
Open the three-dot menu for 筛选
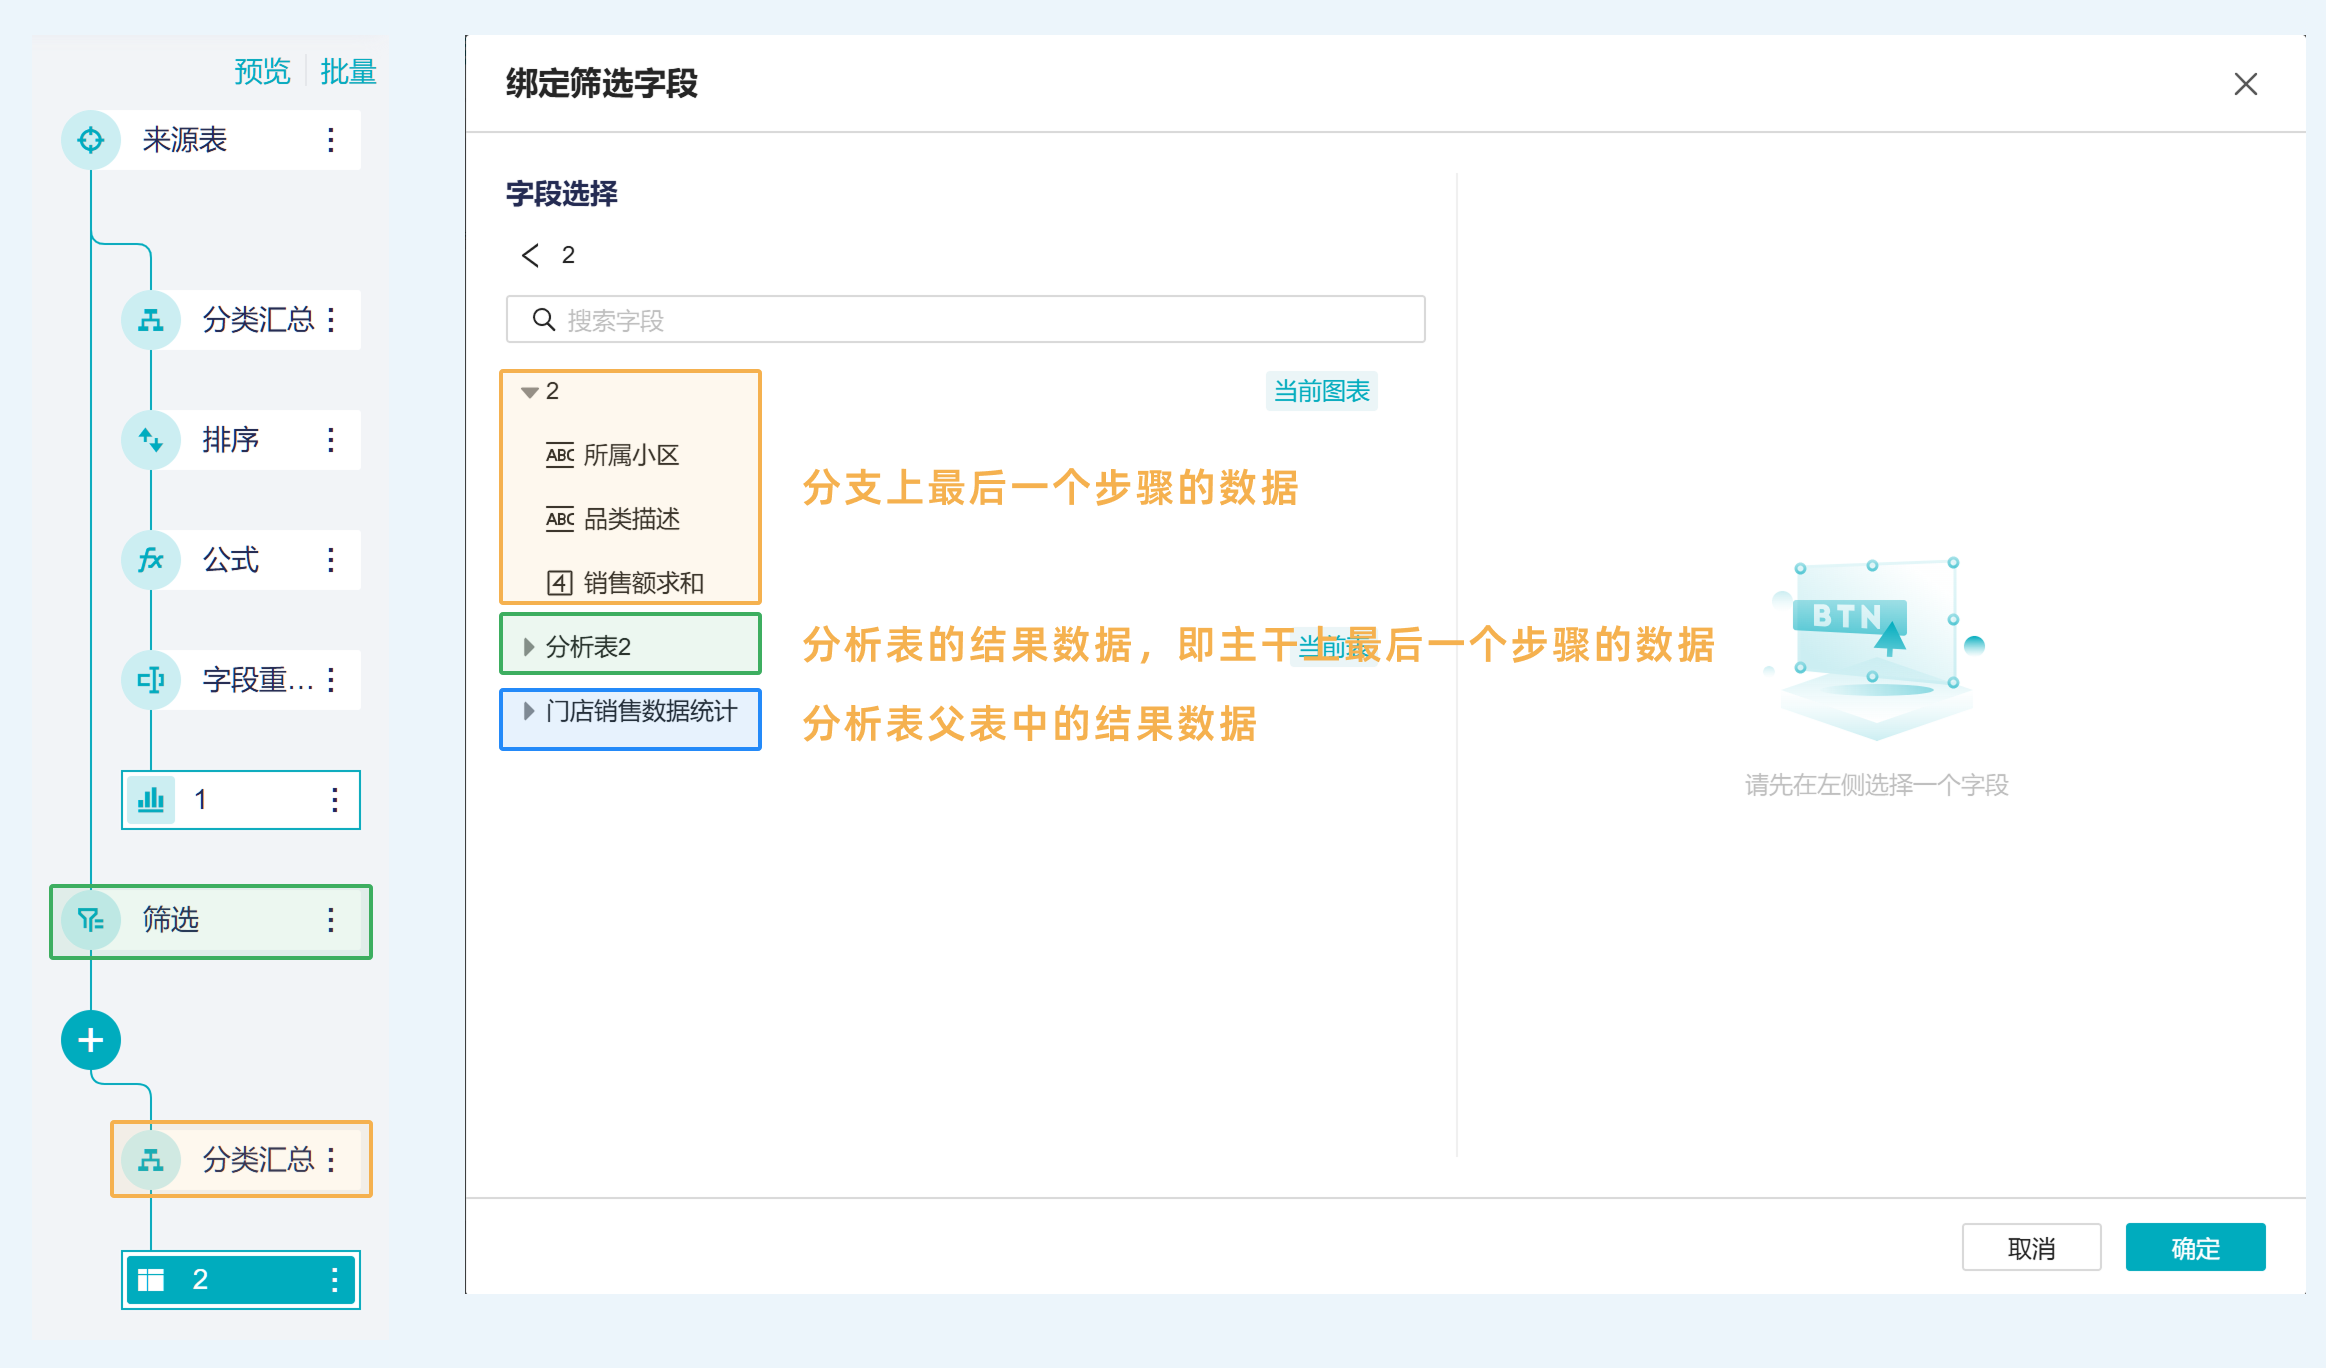pos(331,920)
